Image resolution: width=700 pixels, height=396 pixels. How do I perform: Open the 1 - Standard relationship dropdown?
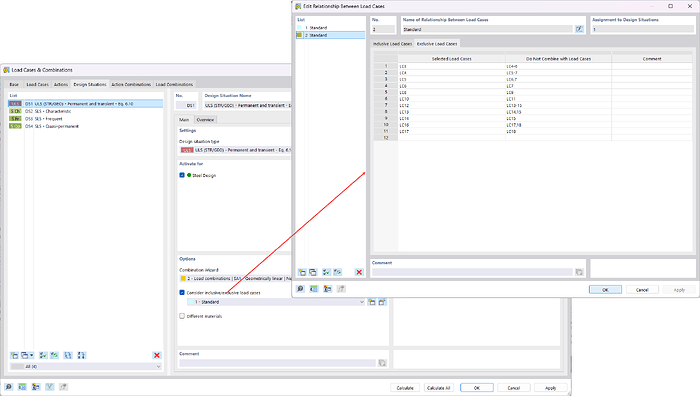tap(276, 302)
